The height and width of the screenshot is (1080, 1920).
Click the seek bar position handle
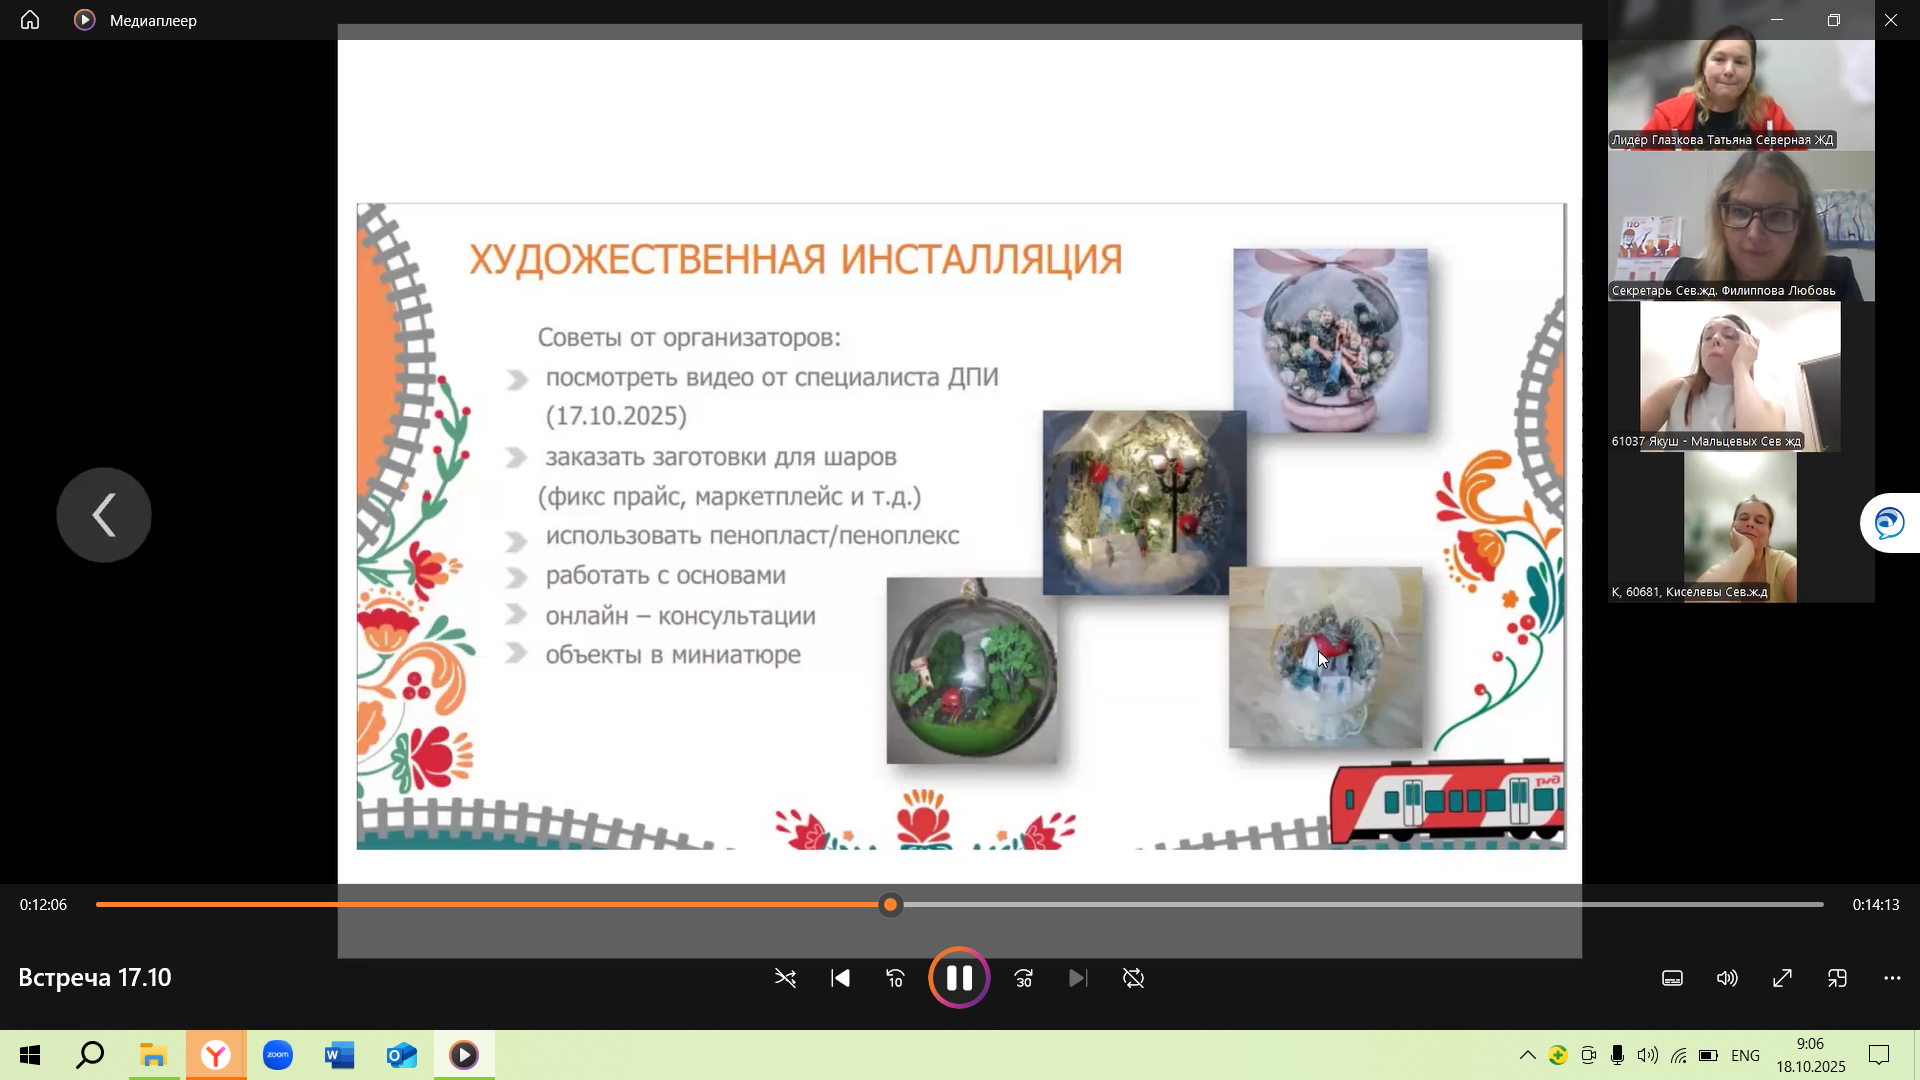(x=890, y=905)
